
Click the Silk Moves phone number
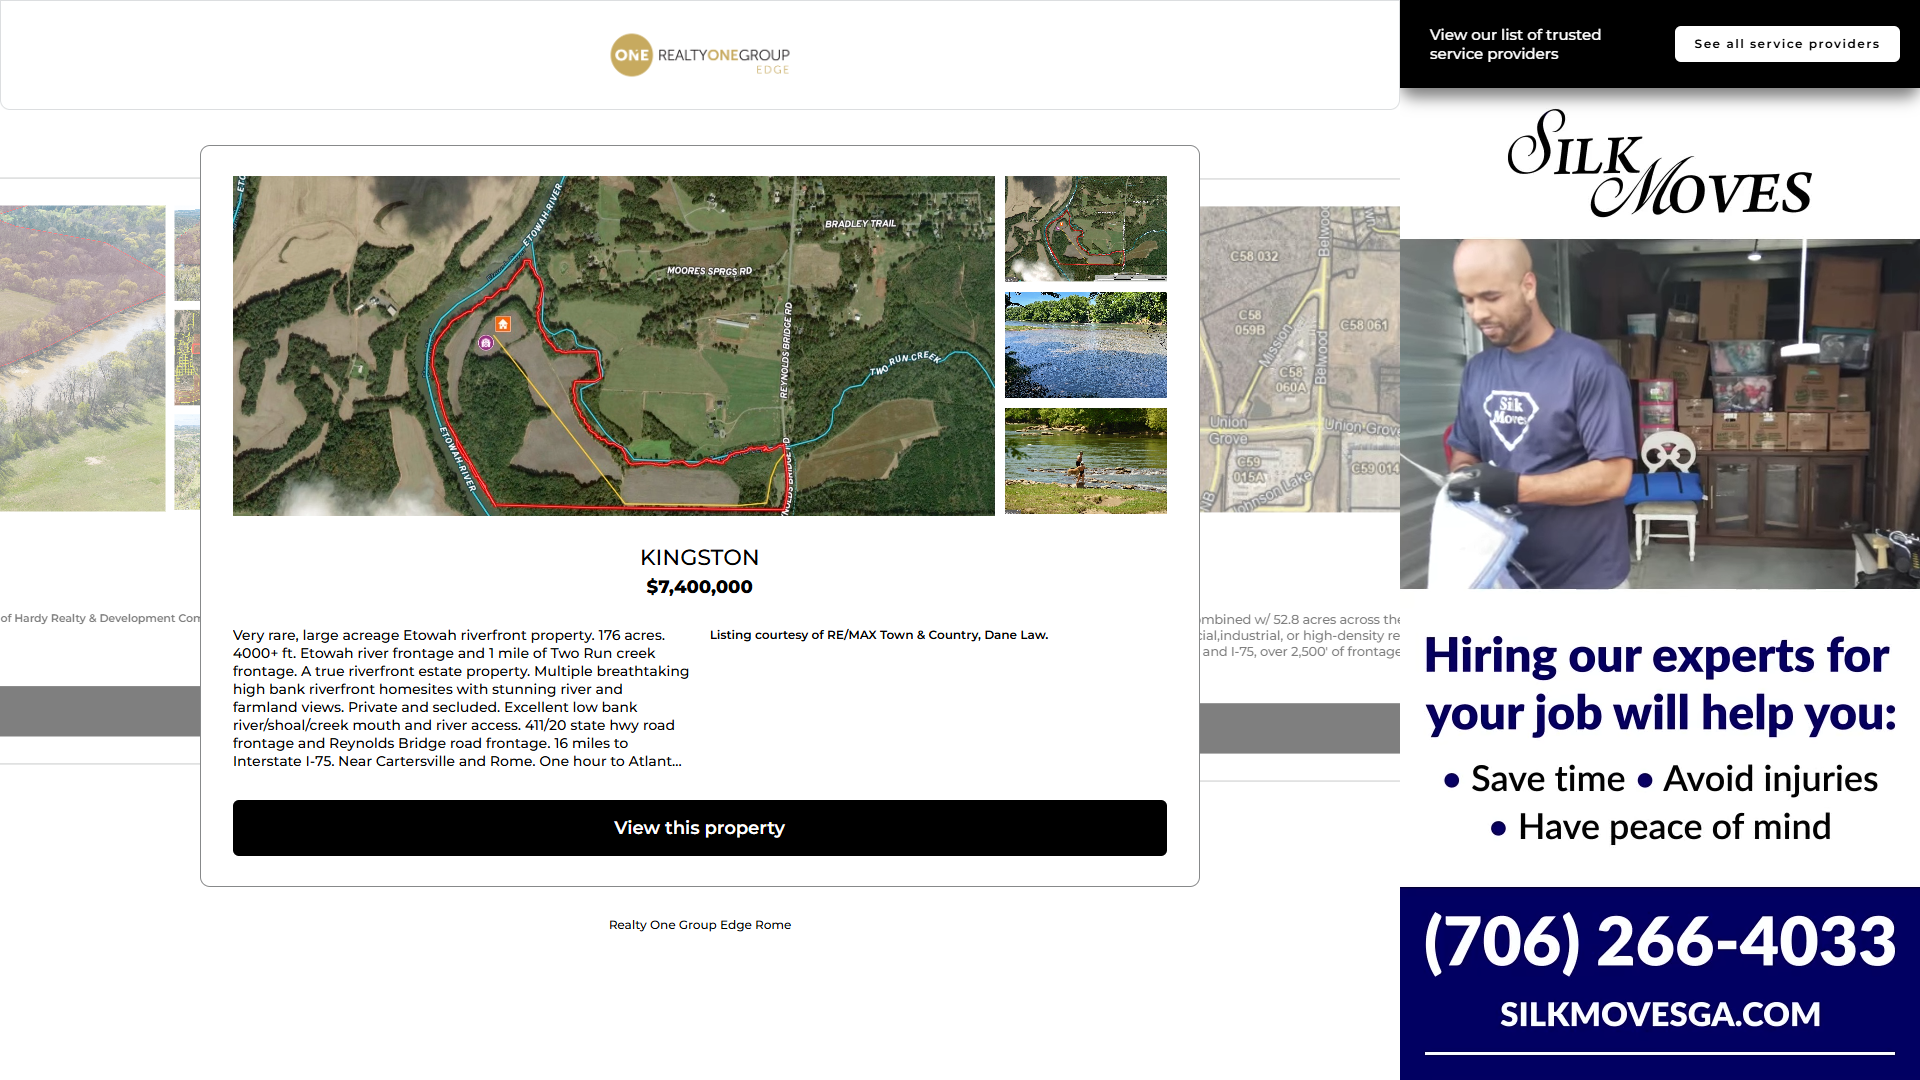1659,941
